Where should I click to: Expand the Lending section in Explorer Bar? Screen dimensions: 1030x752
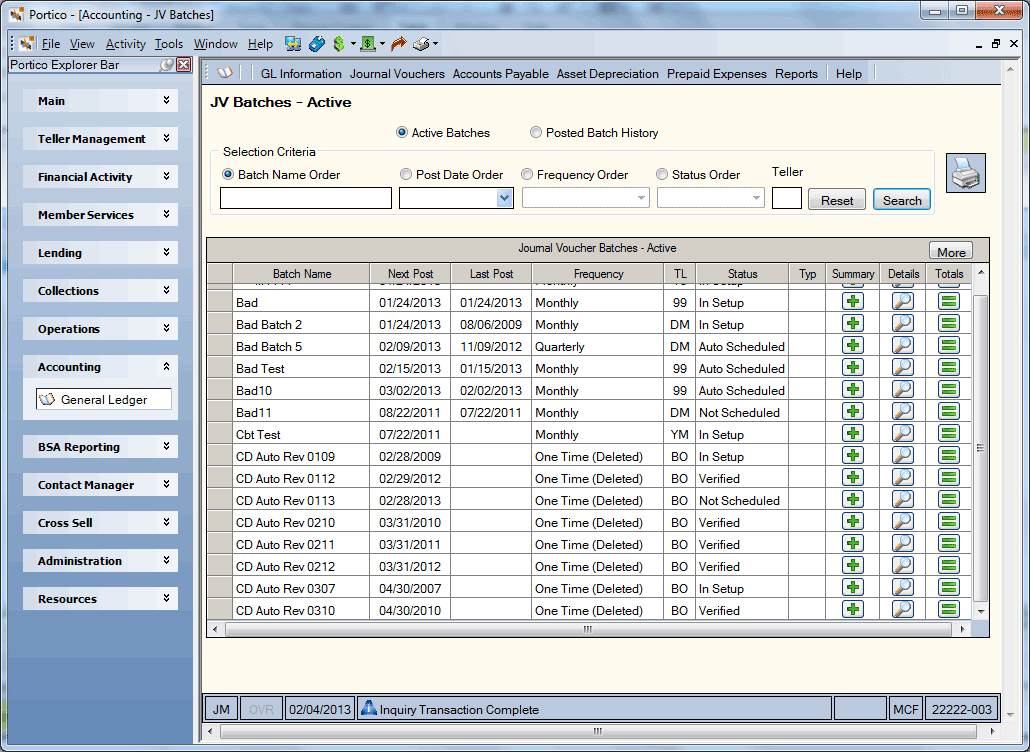(101, 253)
